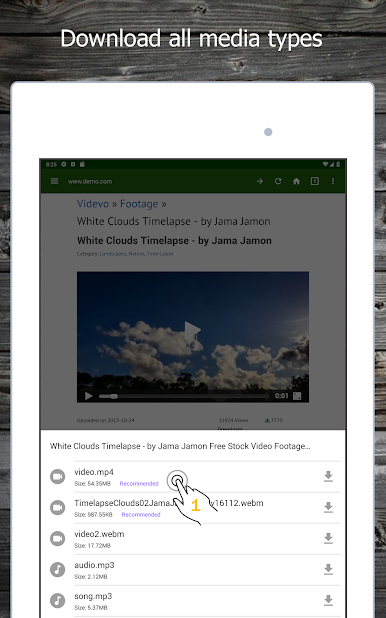Click the bold White Clouds Timelapse heading
This screenshot has height=618, width=386.
pos(174,240)
